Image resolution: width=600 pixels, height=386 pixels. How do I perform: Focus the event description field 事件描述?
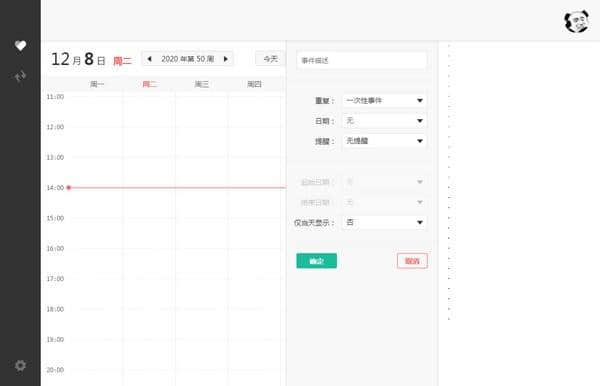362,60
